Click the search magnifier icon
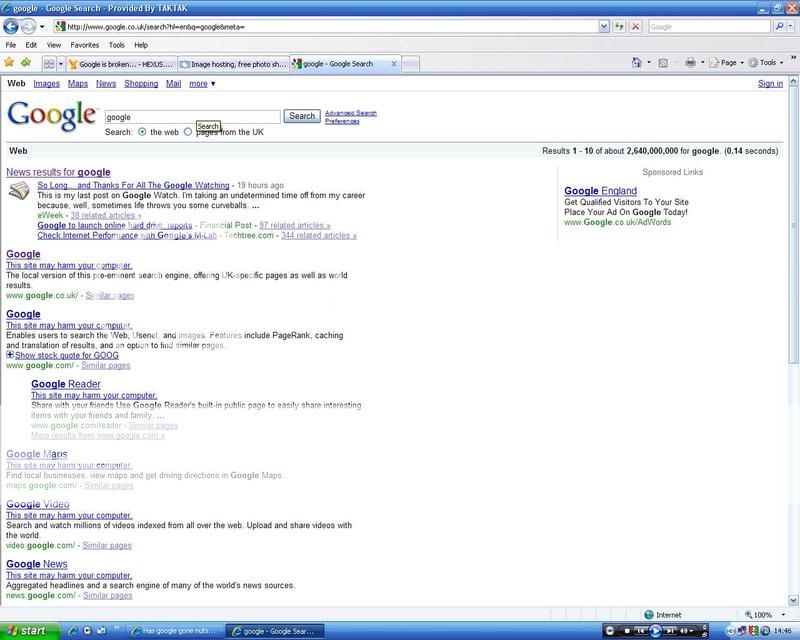 click(780, 27)
